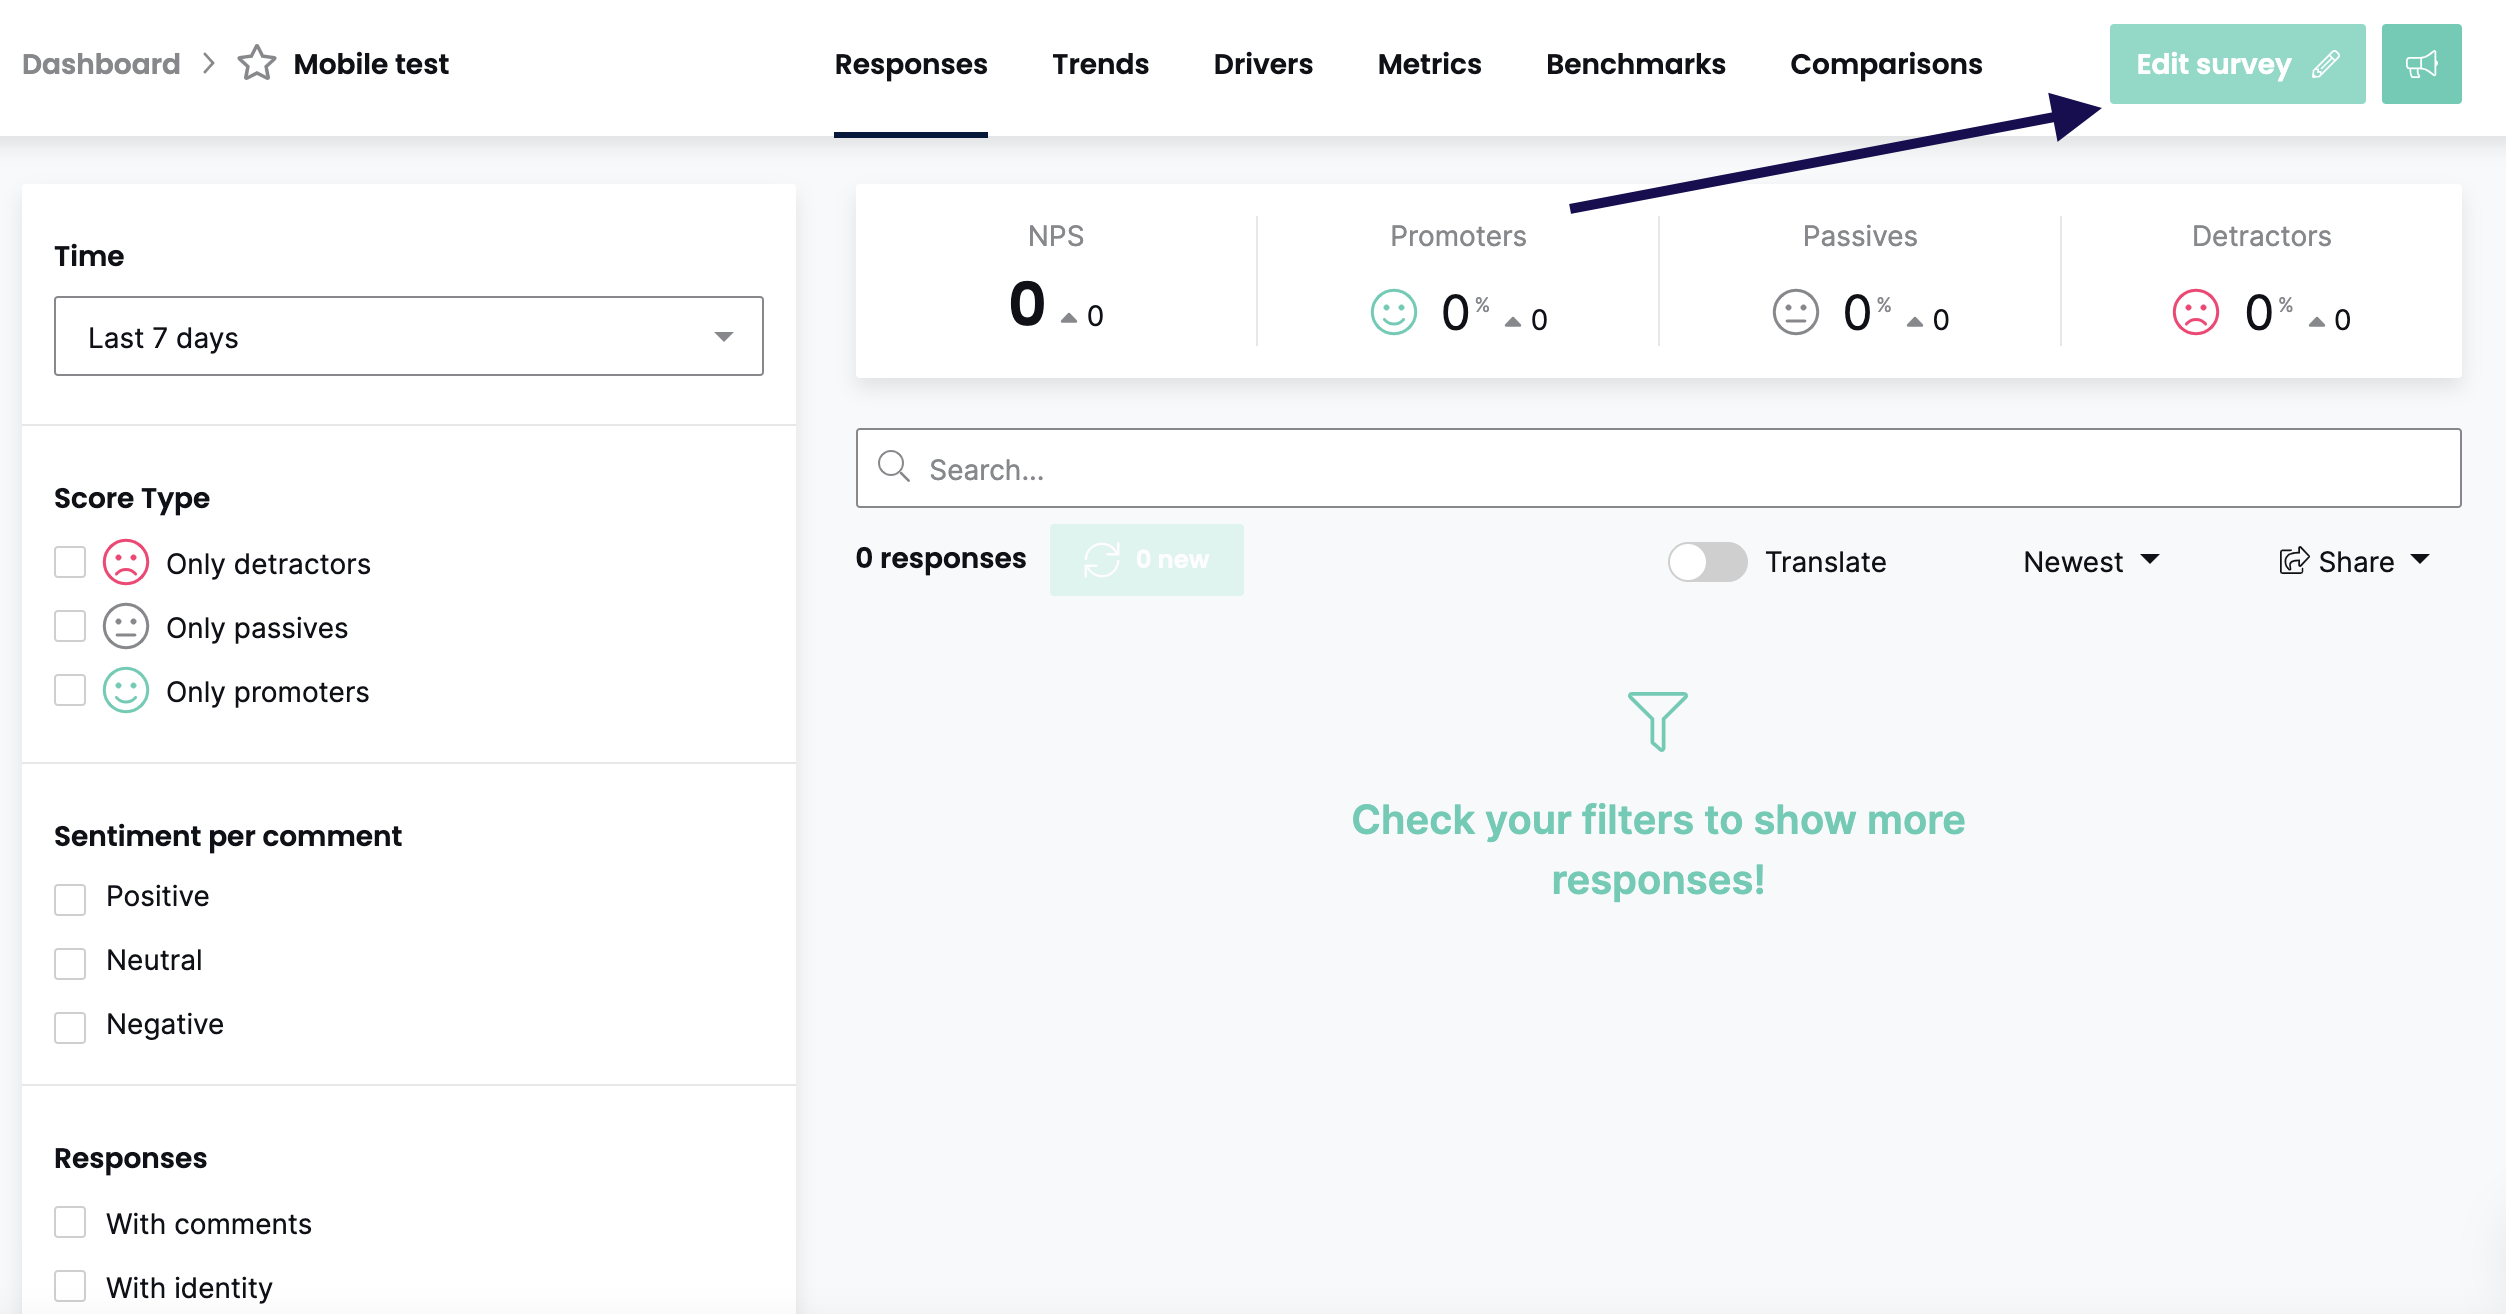Click the Edit survey button
Screen dimensions: 2506x1314
point(2236,64)
